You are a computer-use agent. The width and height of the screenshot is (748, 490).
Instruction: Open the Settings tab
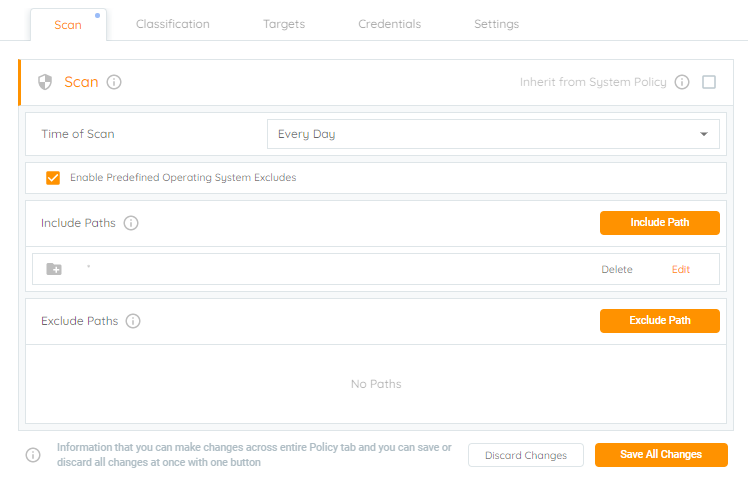[496, 24]
